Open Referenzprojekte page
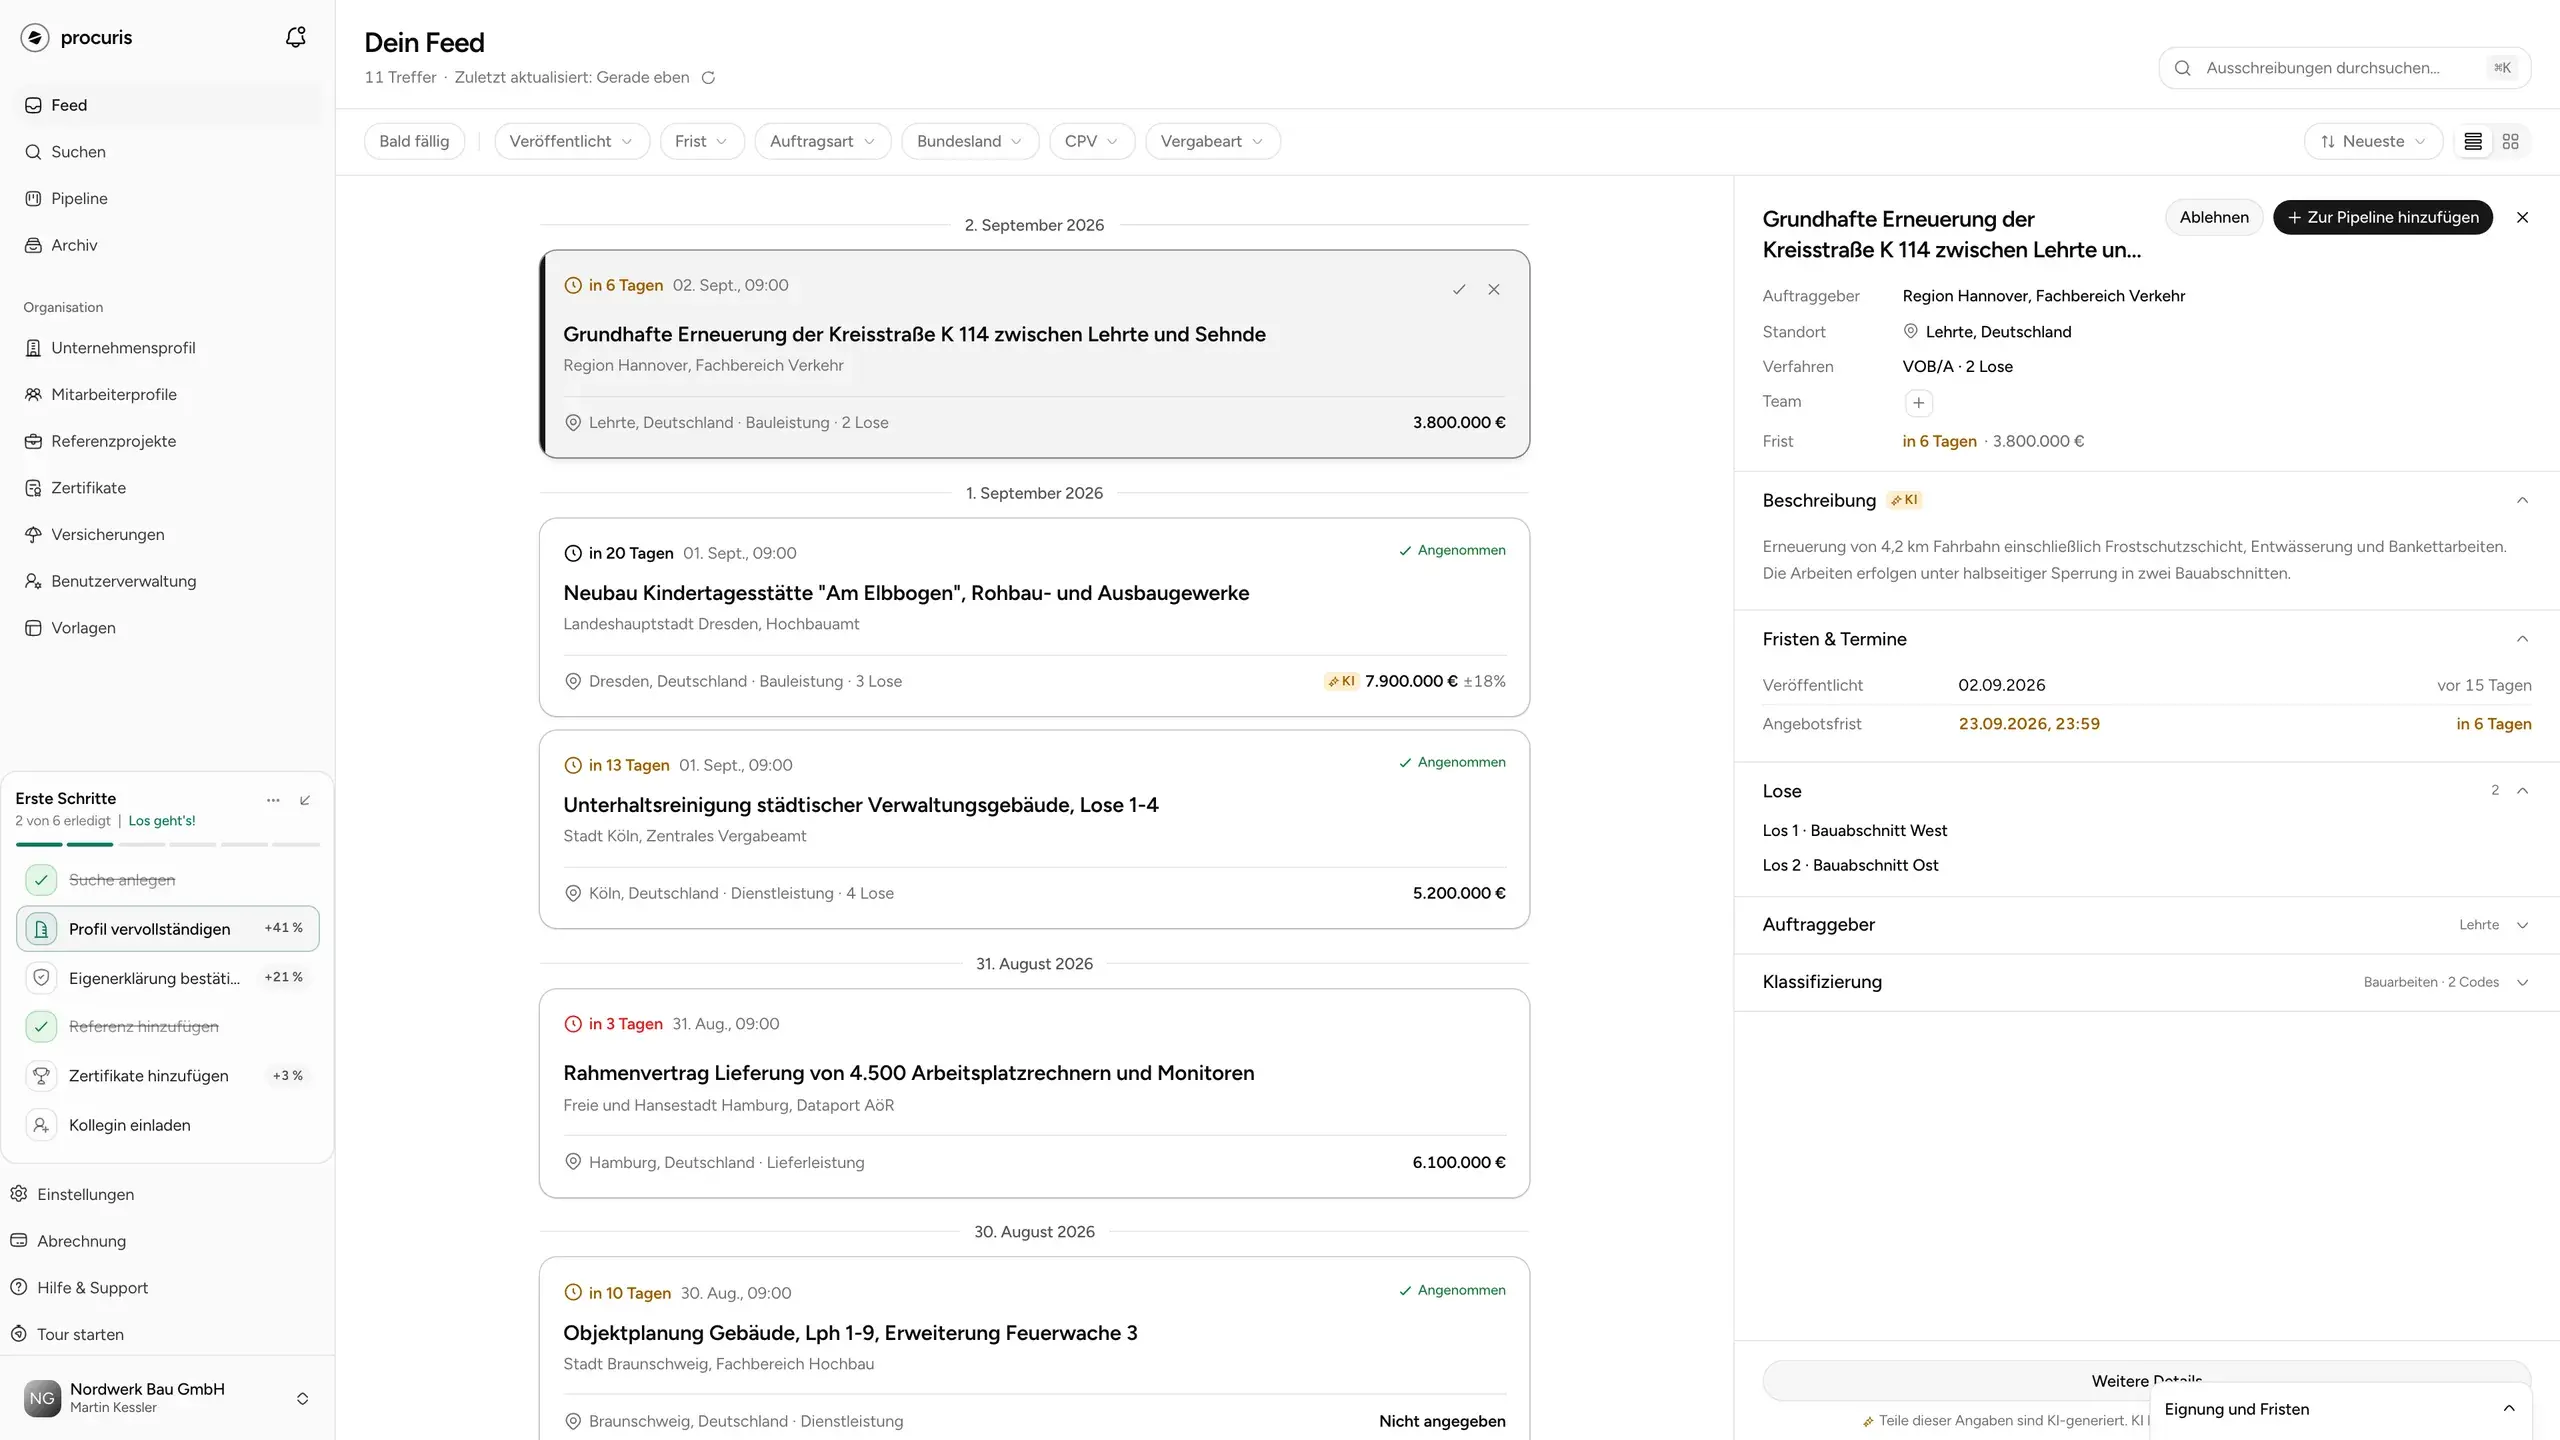Viewport: 2560px width, 1440px height. click(168, 441)
